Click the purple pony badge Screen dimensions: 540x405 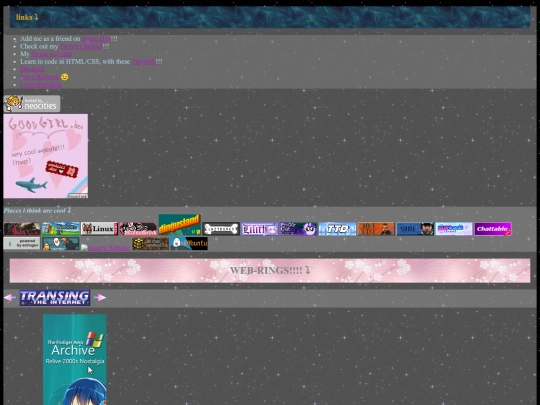[x=298, y=229]
